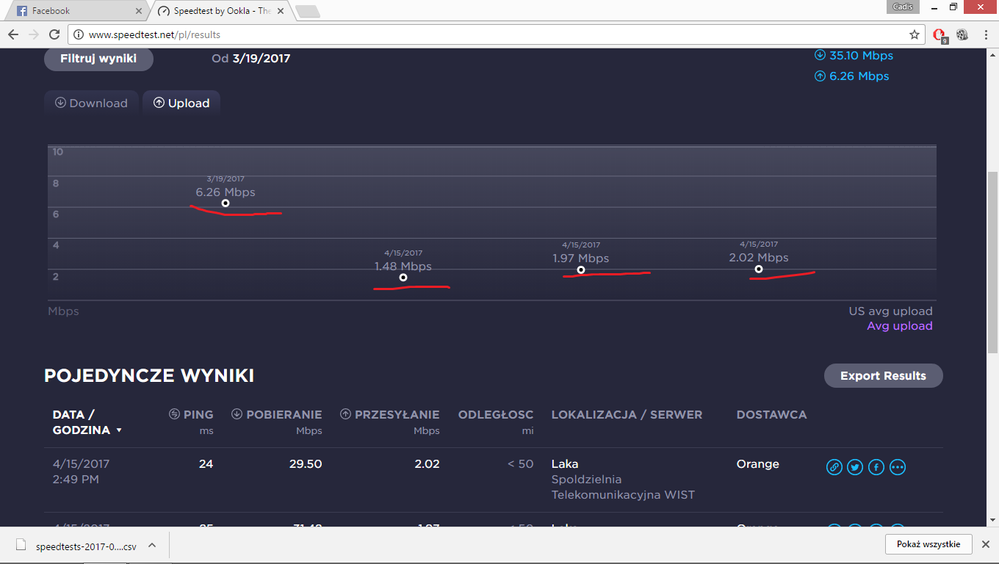
Task: Expand options for downloaded csv file
Action: (152, 546)
